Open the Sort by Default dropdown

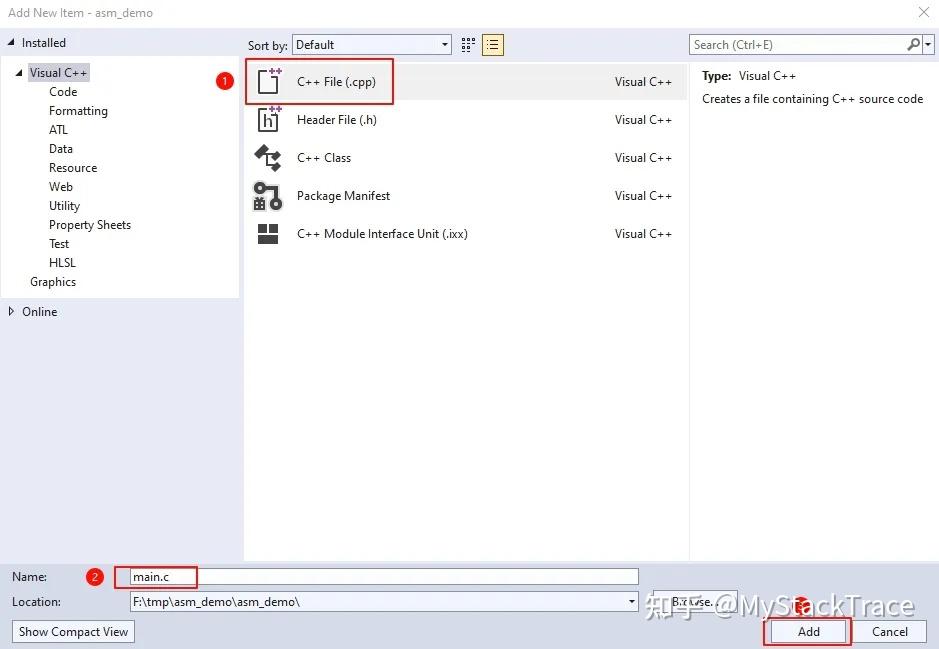point(372,45)
